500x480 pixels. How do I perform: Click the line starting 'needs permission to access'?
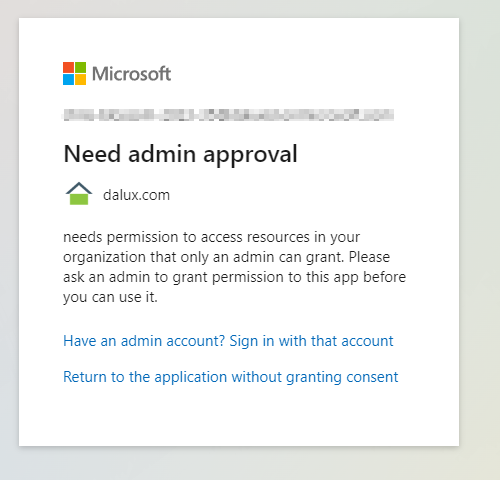point(211,237)
